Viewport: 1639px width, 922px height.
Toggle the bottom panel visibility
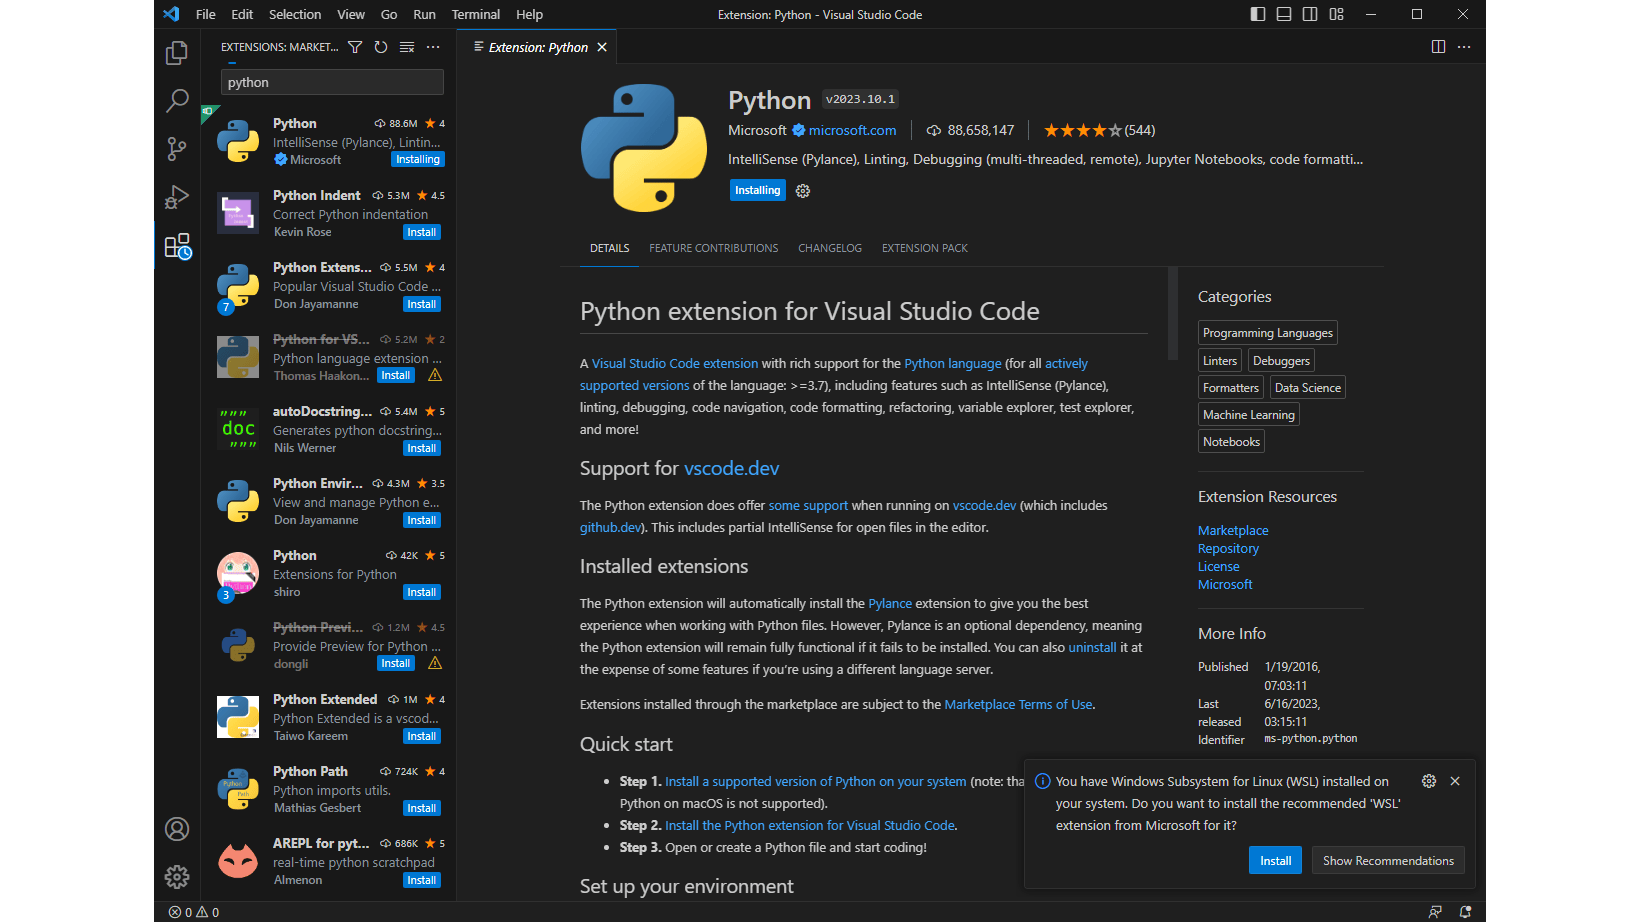coord(1283,14)
